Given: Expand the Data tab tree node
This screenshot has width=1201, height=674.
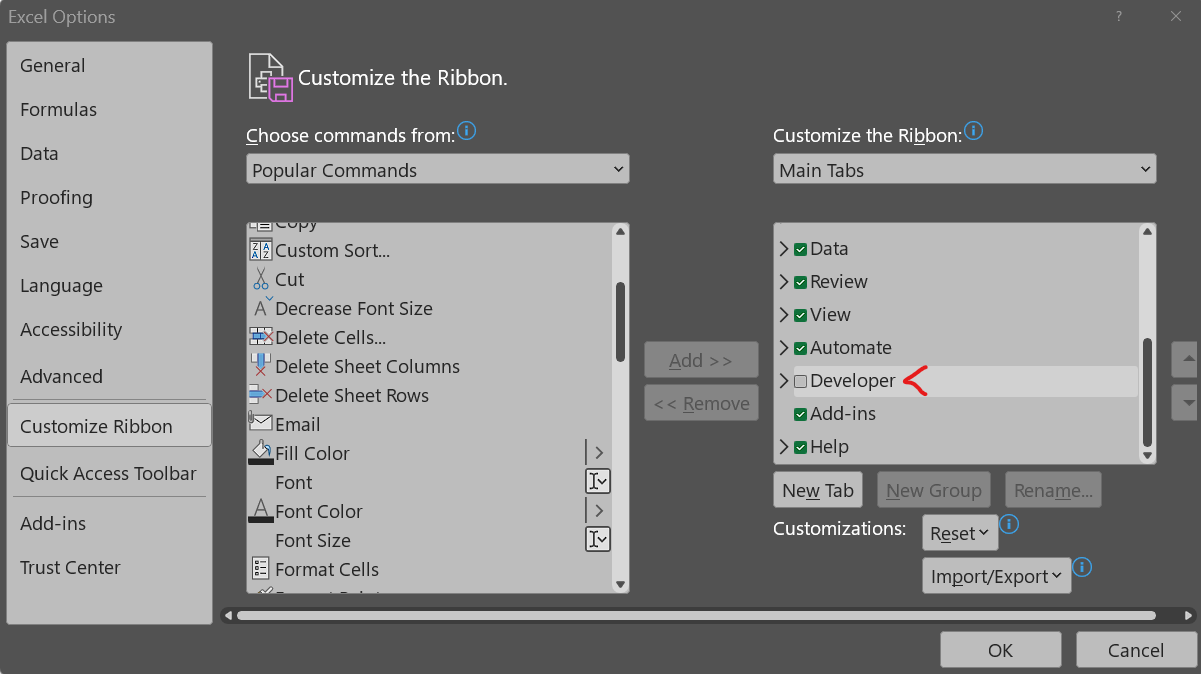Looking at the screenshot, I should pos(784,249).
